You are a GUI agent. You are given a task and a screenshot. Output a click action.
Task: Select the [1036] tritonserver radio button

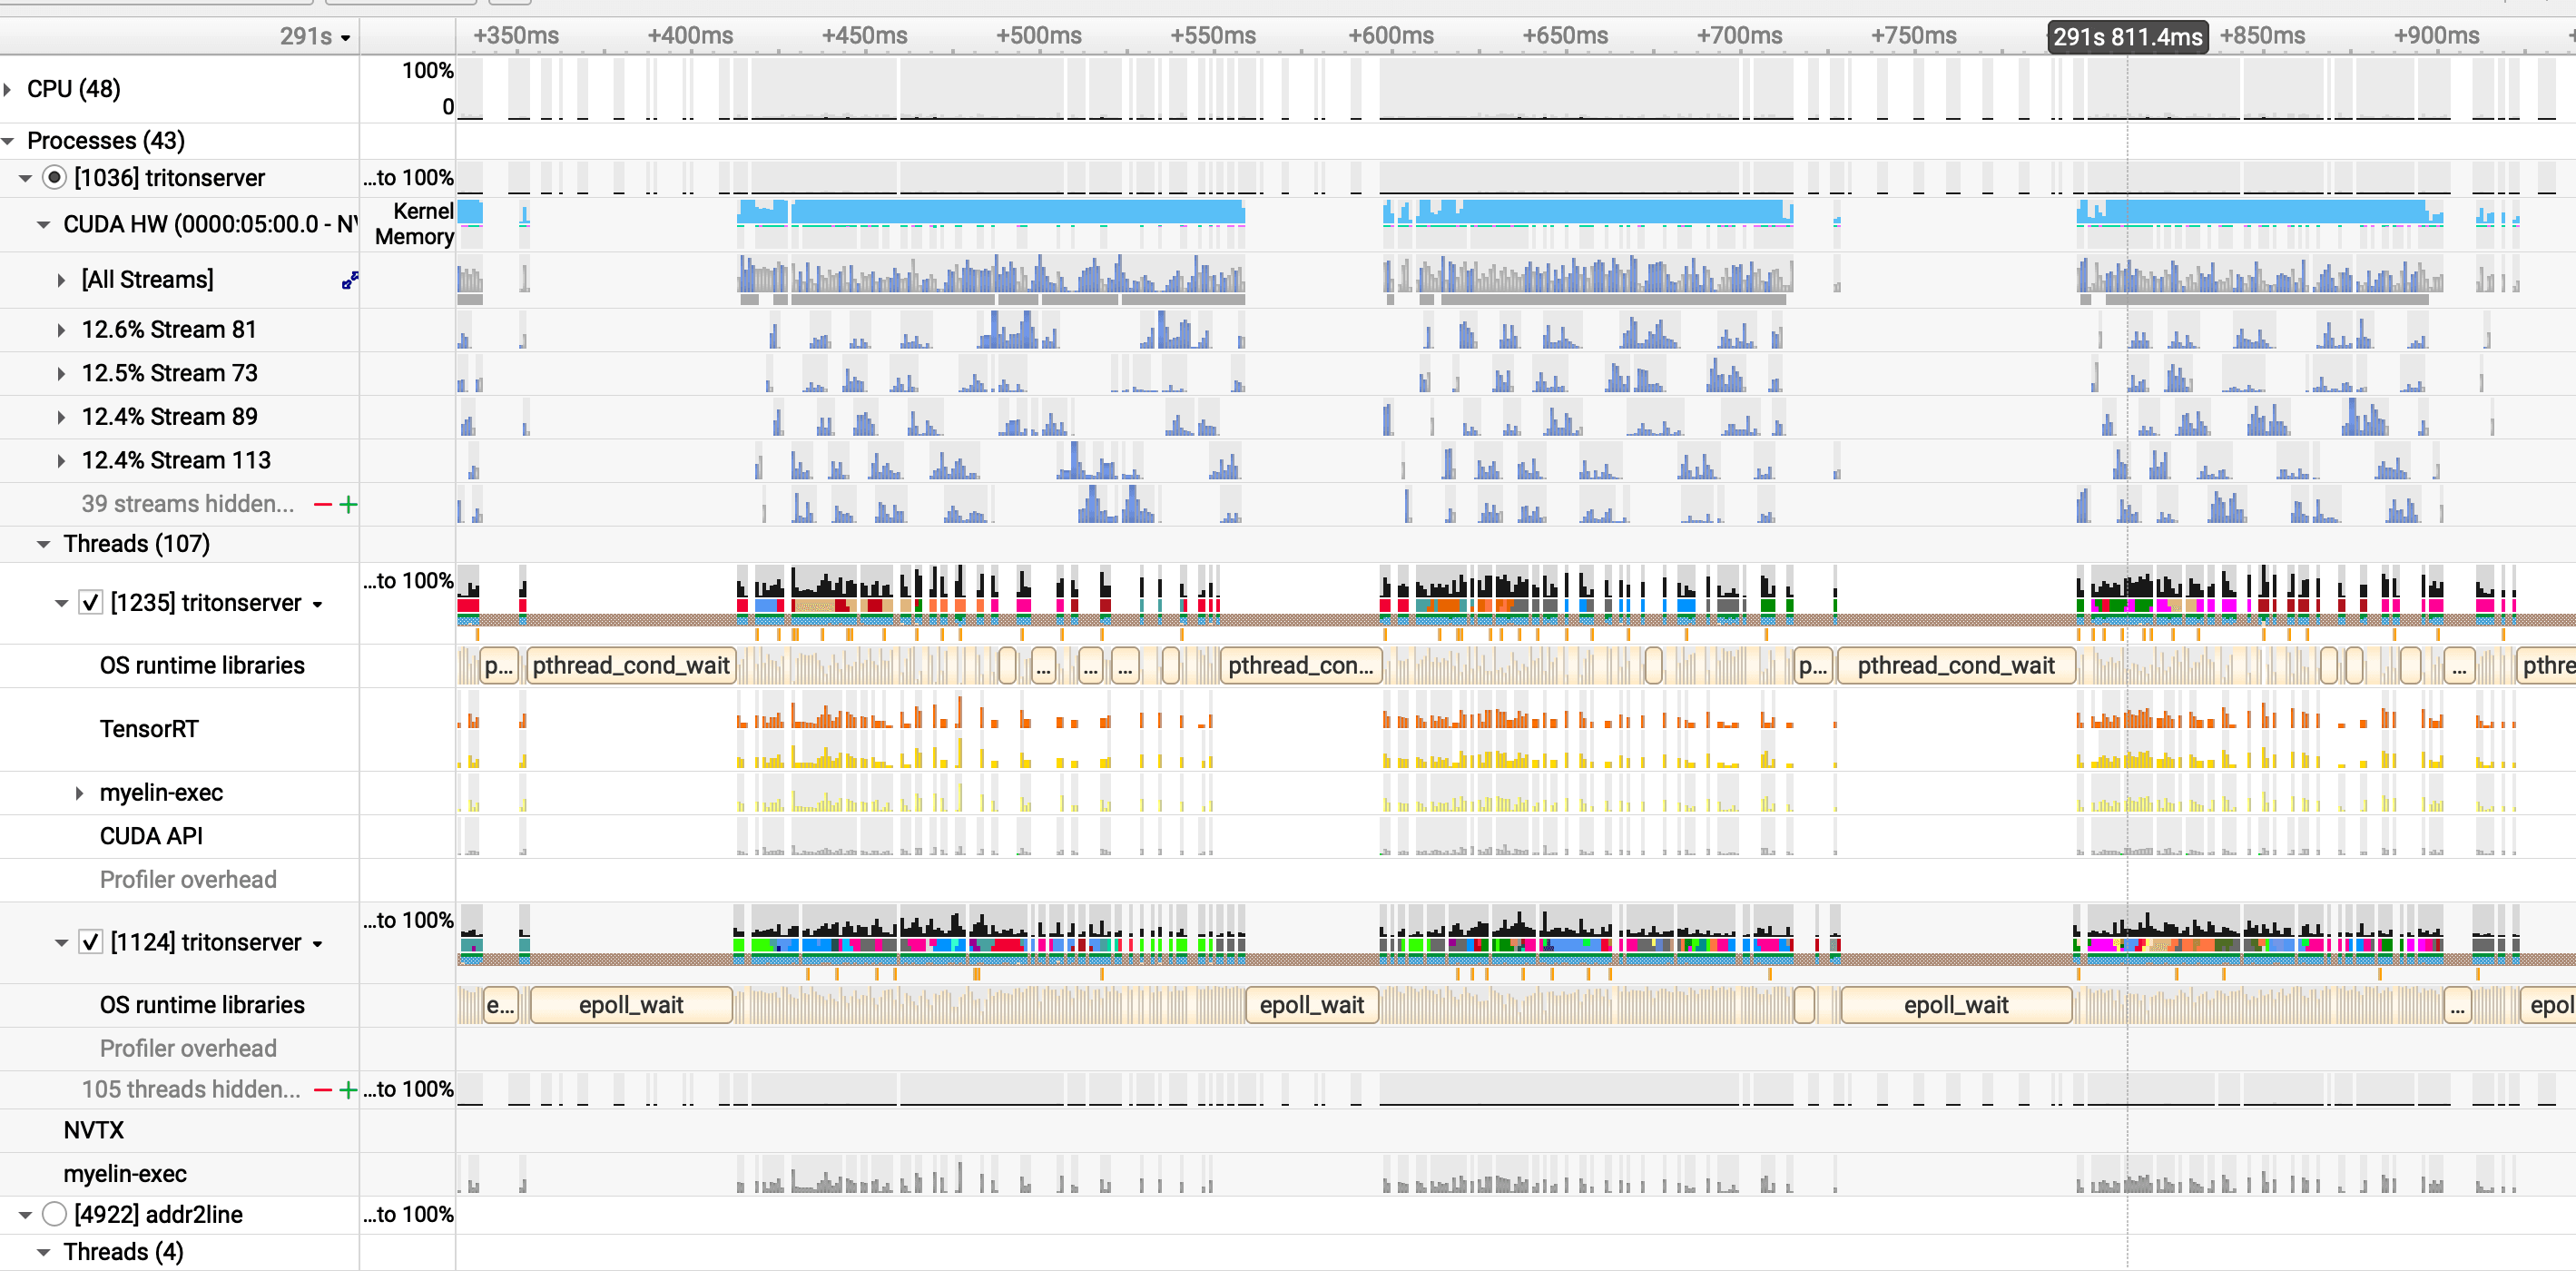point(54,178)
